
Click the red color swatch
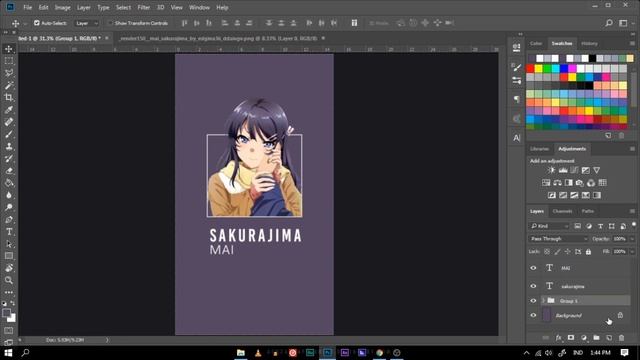pos(530,69)
